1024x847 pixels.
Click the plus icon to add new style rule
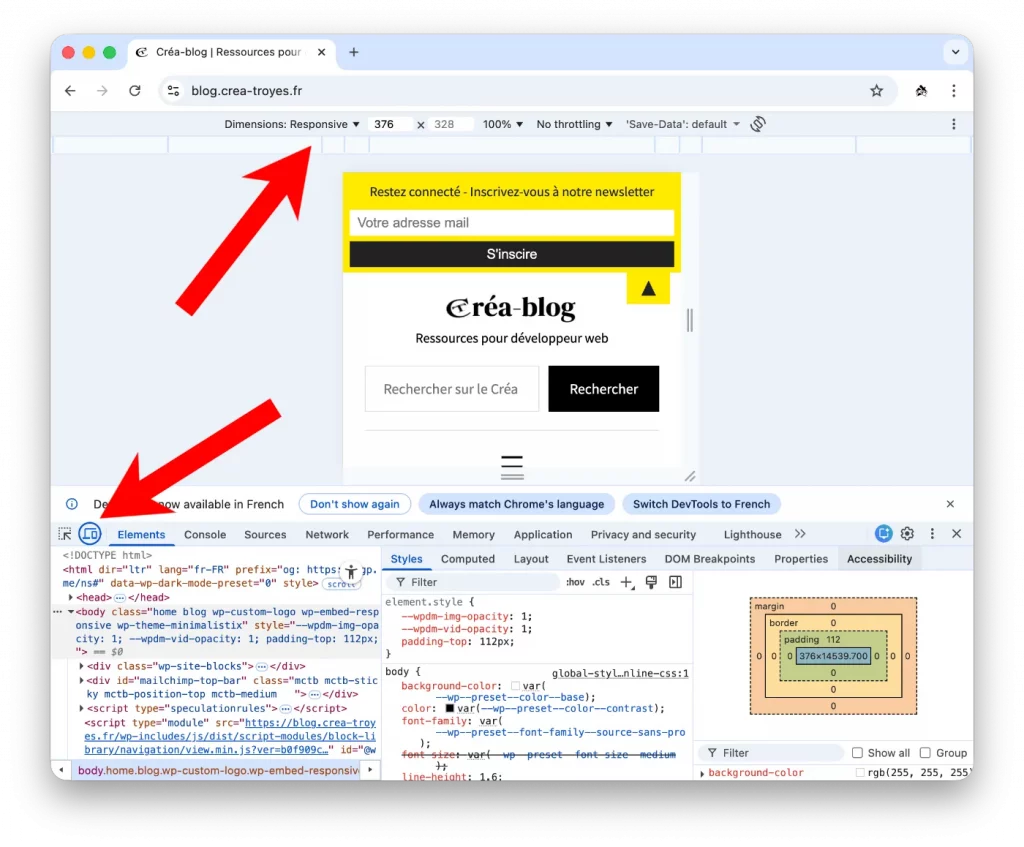625,582
